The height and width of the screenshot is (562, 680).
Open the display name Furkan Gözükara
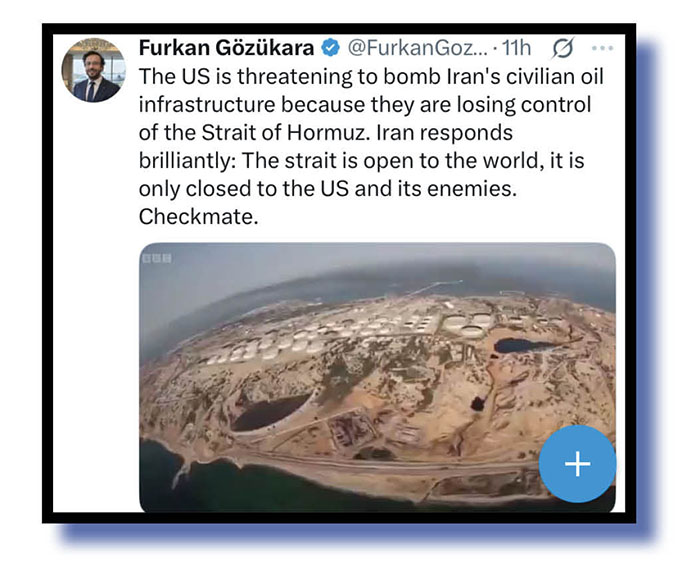[226, 48]
